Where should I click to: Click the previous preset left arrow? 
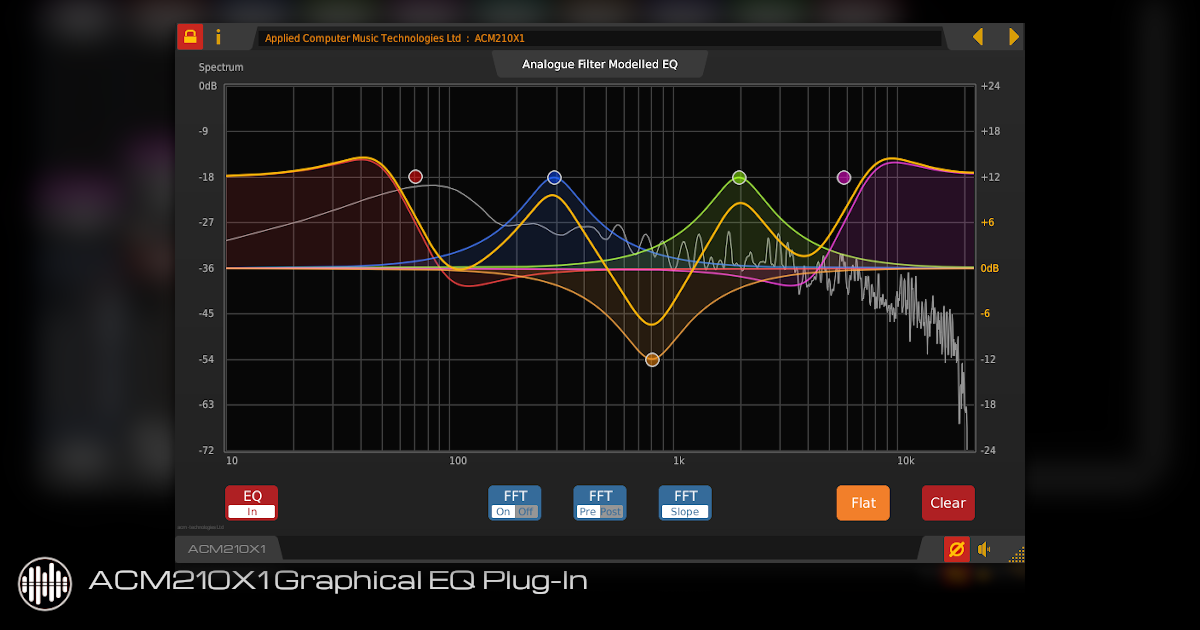pyautogui.click(x=978, y=37)
